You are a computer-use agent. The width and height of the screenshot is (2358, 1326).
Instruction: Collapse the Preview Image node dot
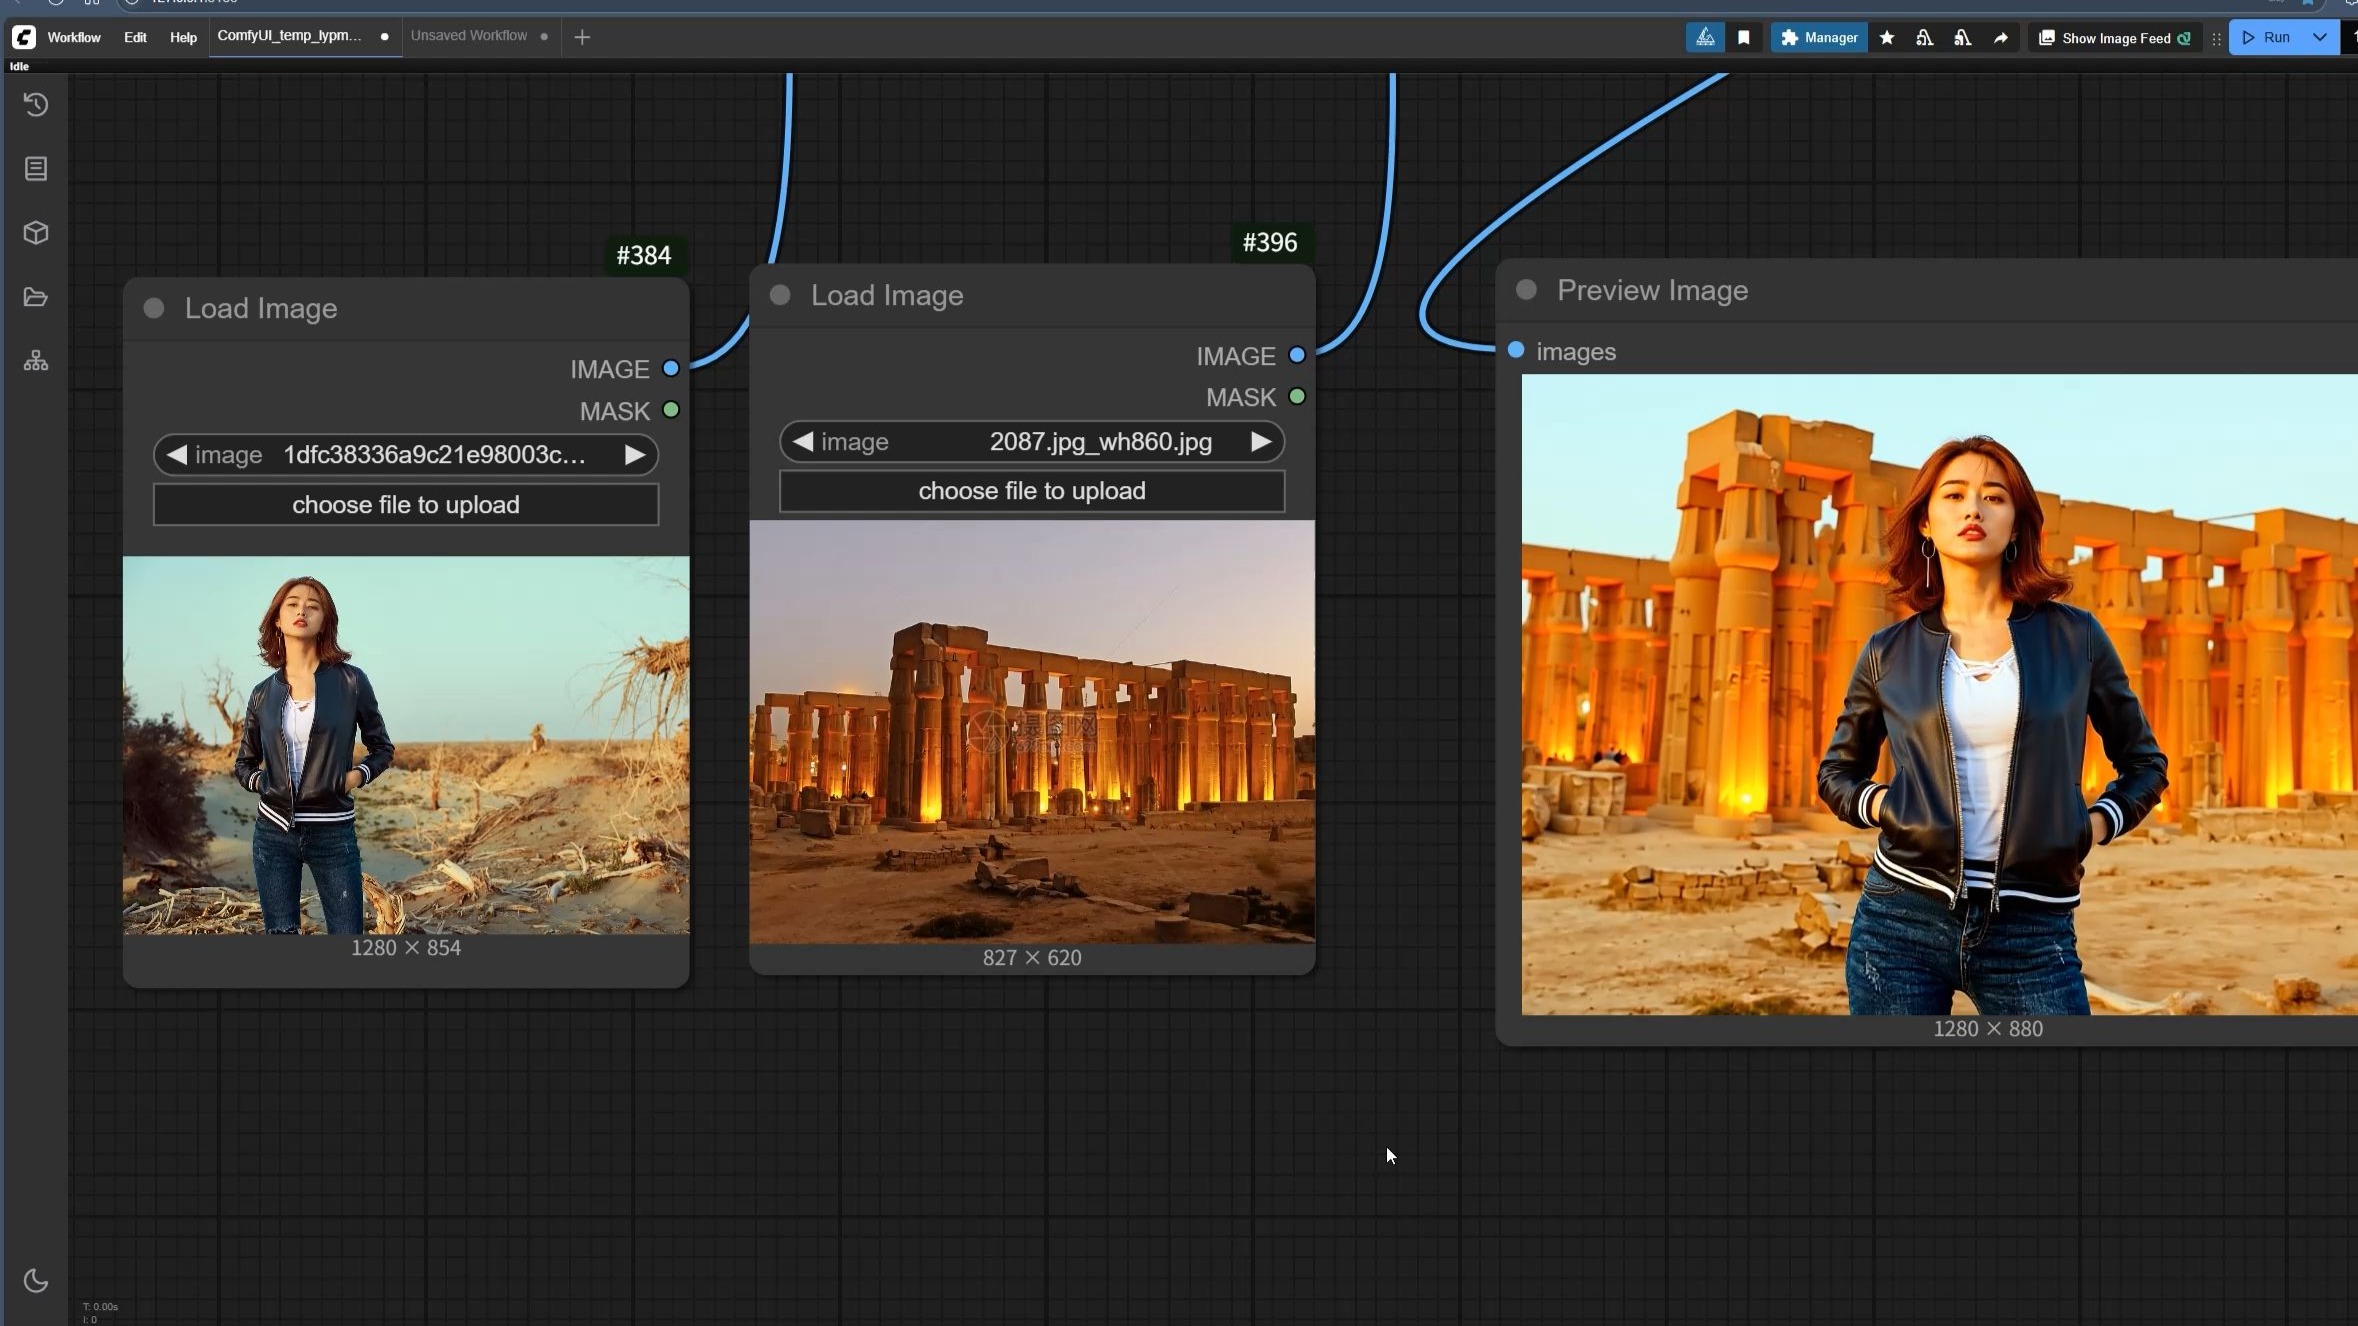(x=1526, y=290)
